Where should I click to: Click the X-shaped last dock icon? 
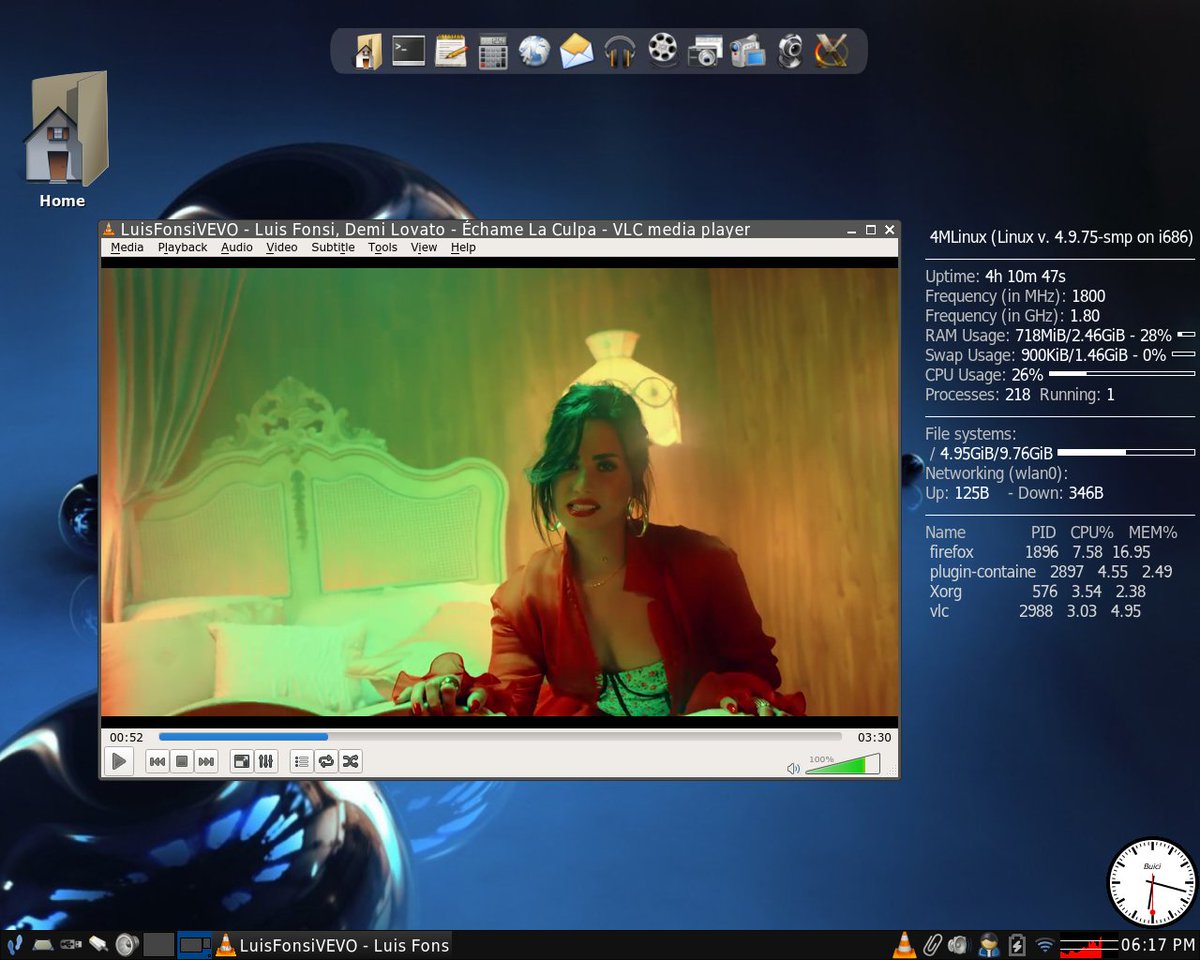[831, 50]
